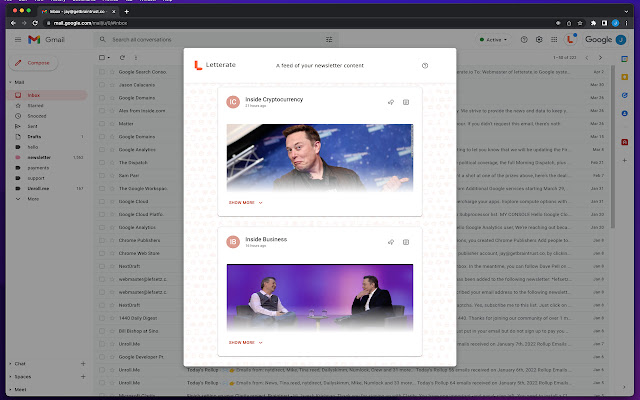The height and width of the screenshot is (400, 640).
Task: Go to newer messages page arrow
Action: tap(587, 58)
